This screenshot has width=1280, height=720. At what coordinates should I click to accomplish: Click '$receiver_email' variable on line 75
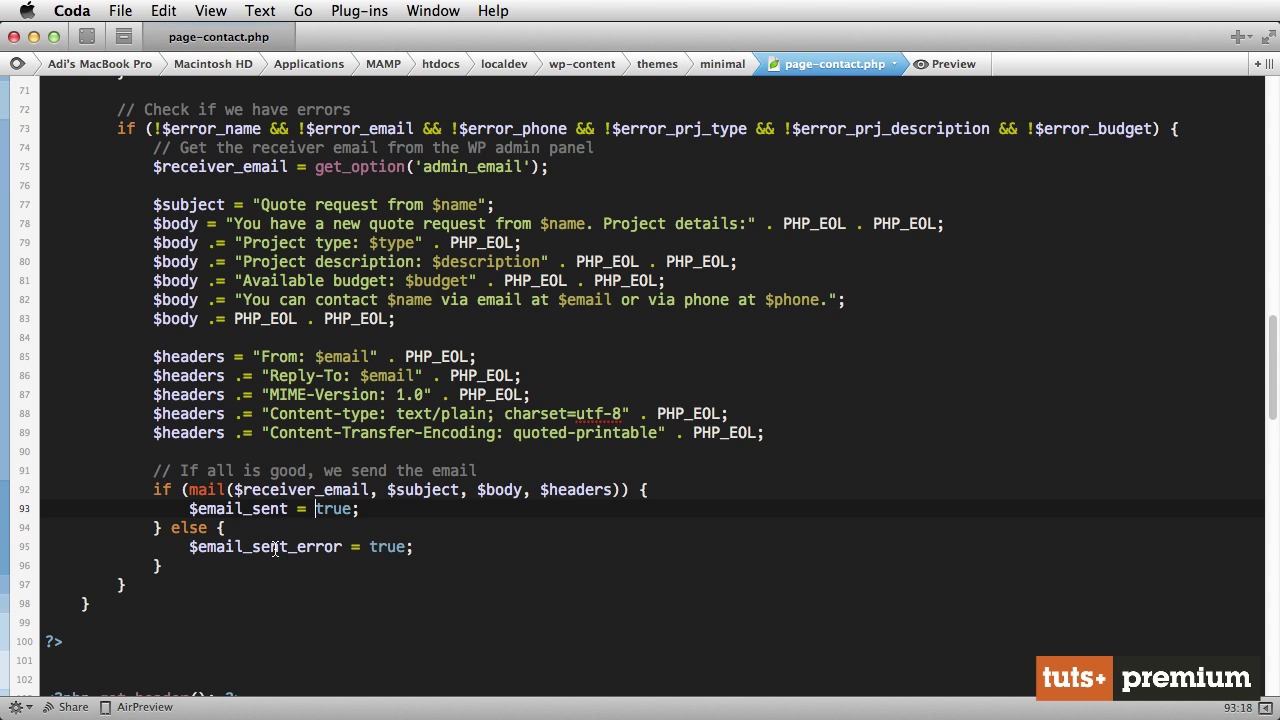(x=220, y=167)
